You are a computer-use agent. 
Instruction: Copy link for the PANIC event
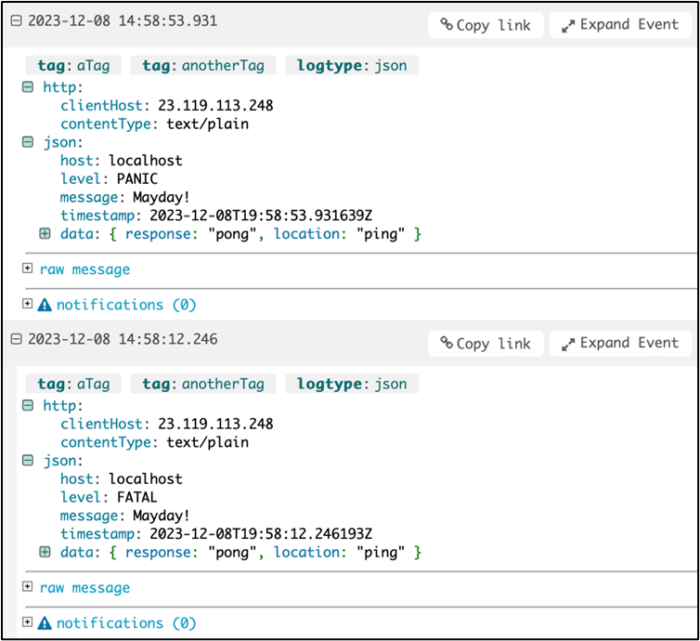tap(486, 25)
